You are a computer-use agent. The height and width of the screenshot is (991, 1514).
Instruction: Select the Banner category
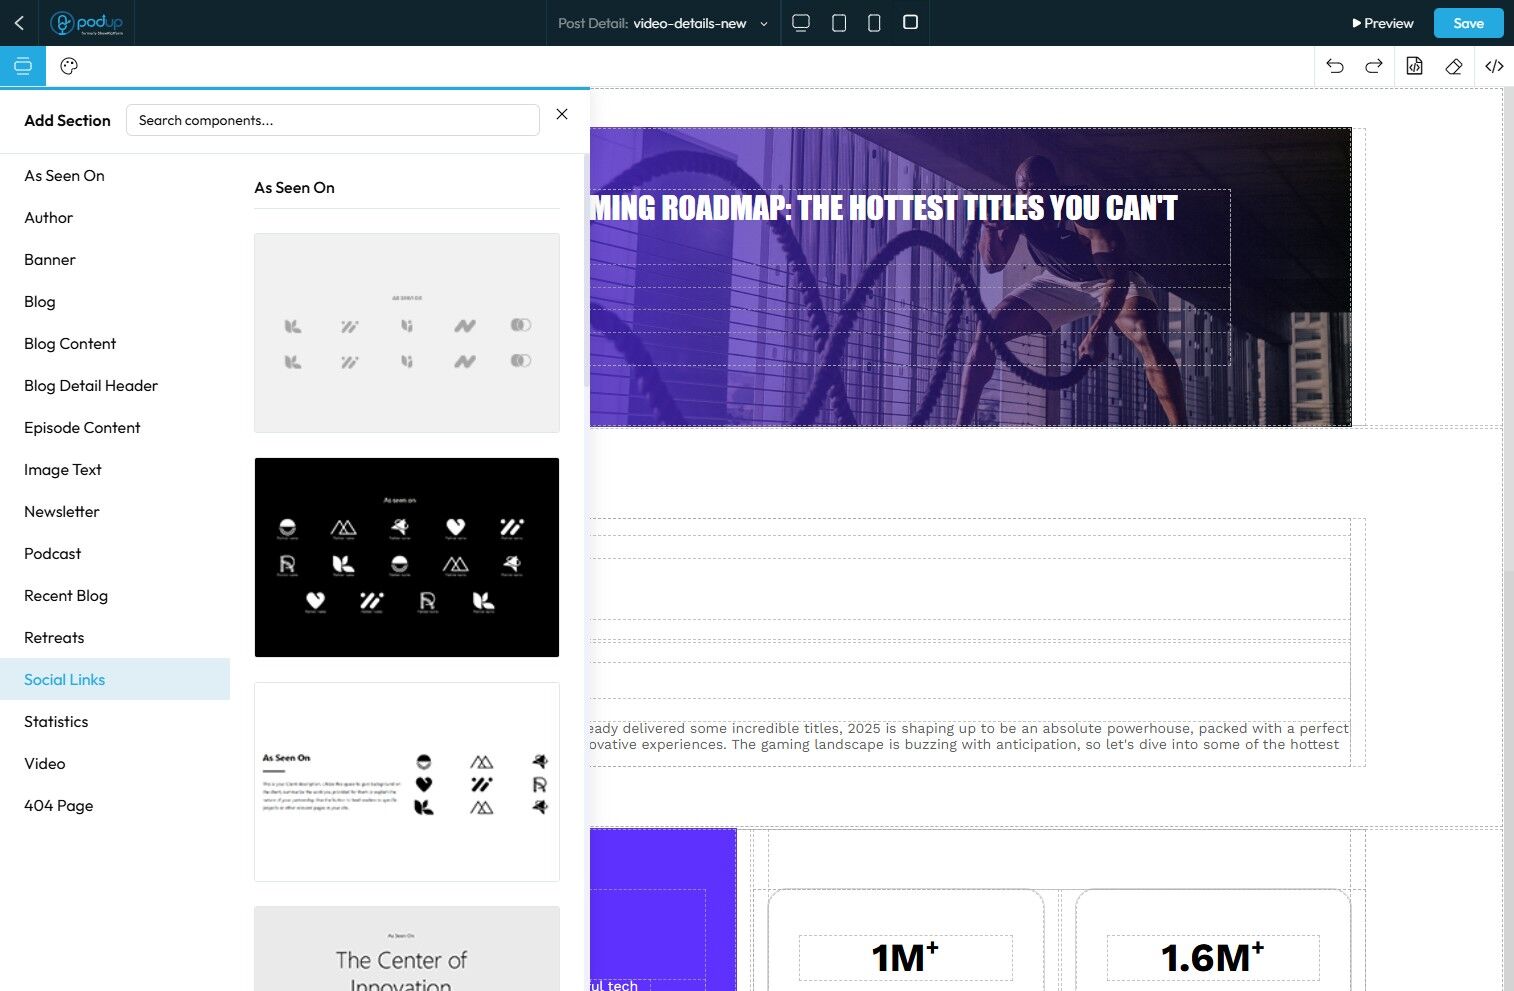pyautogui.click(x=115, y=260)
